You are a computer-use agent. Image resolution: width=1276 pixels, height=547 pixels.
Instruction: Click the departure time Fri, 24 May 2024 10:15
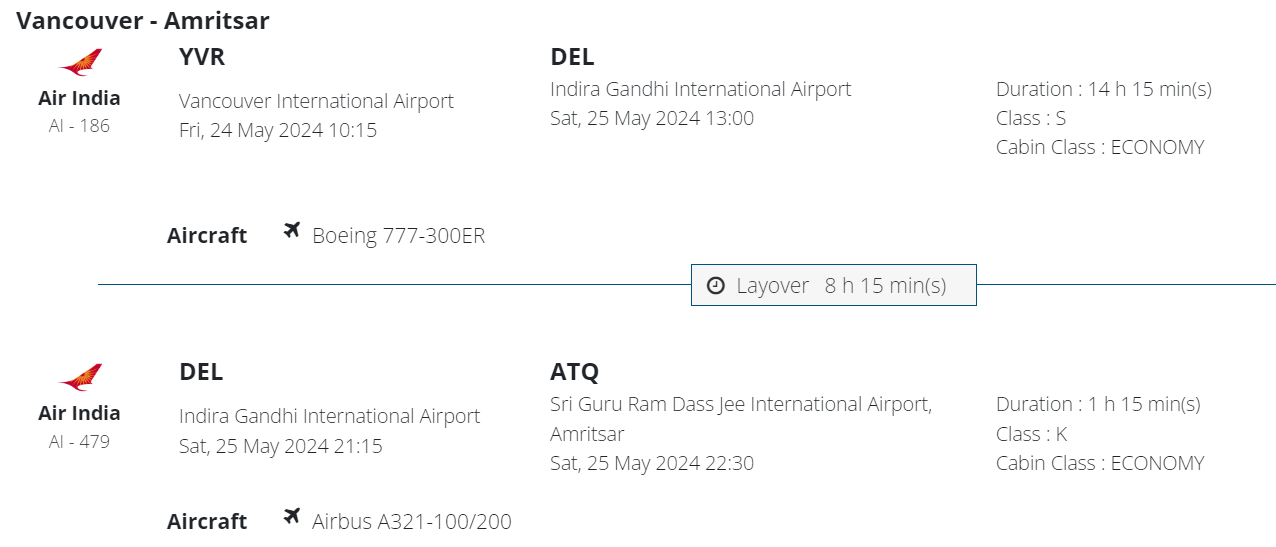[x=278, y=130]
